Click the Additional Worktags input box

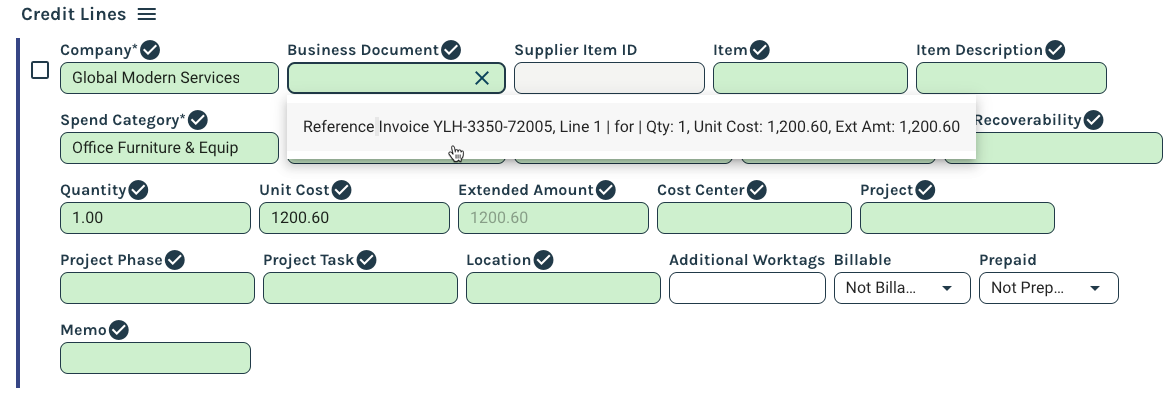coord(747,288)
